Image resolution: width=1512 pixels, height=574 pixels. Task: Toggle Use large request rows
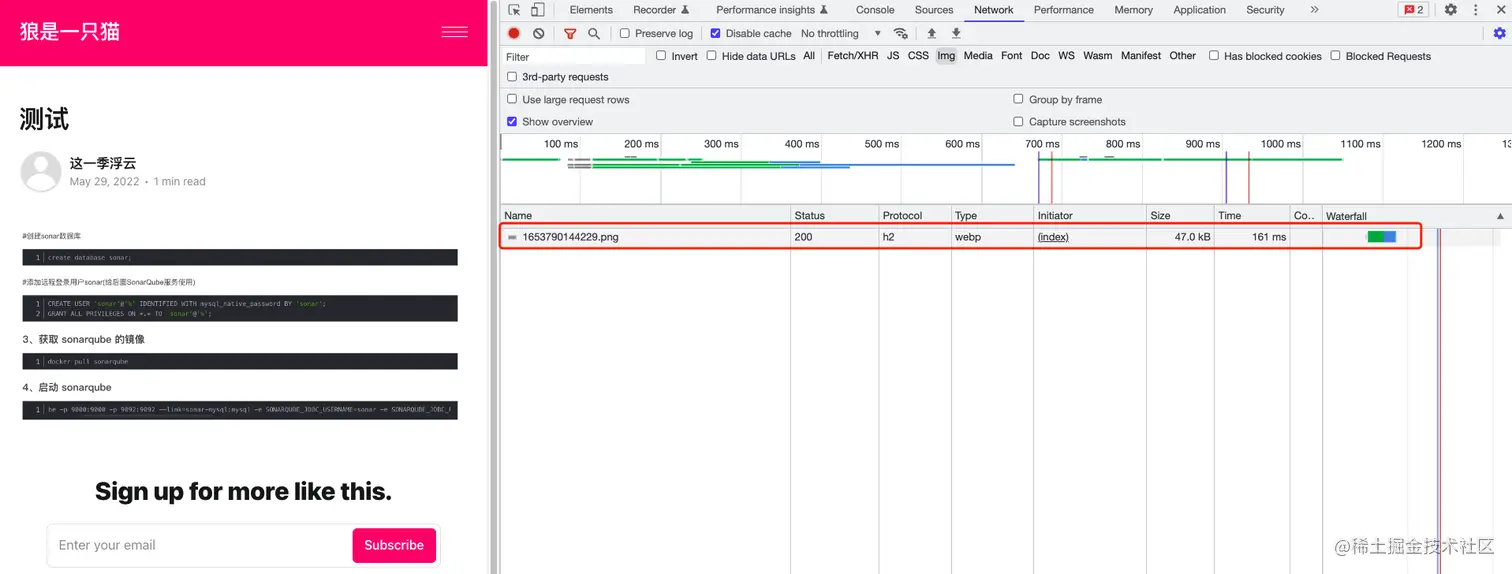click(512, 99)
